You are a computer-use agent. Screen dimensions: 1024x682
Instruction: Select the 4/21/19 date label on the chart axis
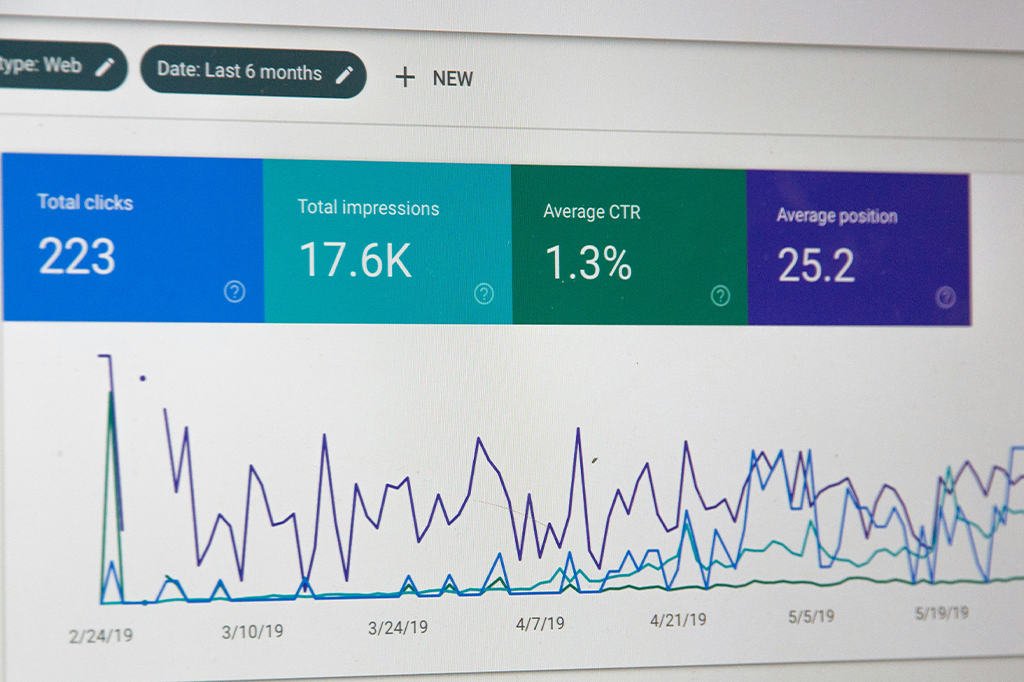pyautogui.click(x=678, y=620)
